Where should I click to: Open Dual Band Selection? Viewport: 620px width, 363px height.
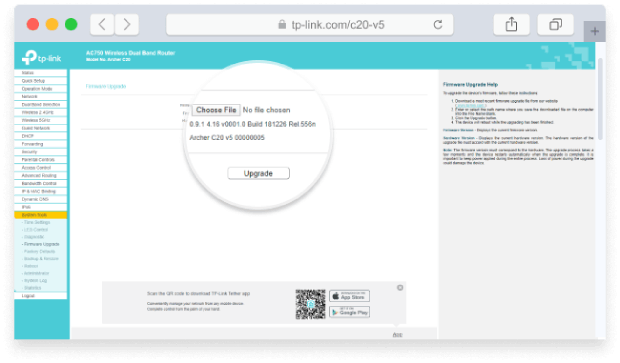click(40, 104)
